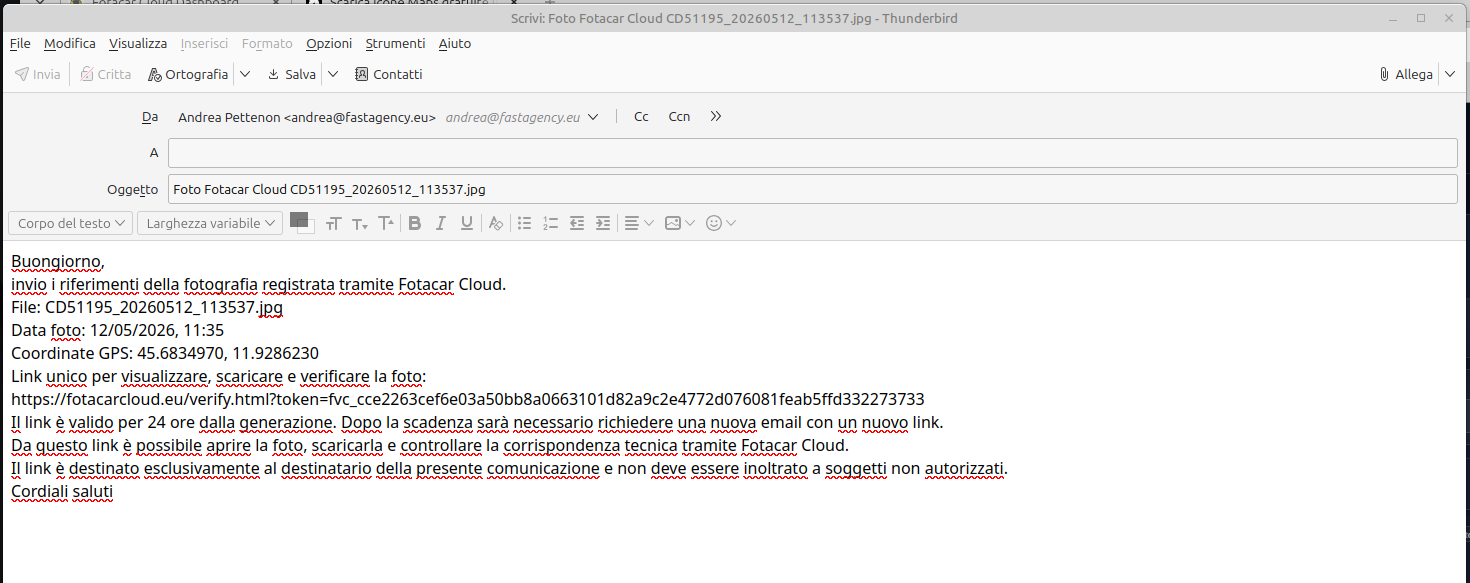Open the Modifica menu
The width and height of the screenshot is (1470, 583).
pyautogui.click(x=70, y=43)
